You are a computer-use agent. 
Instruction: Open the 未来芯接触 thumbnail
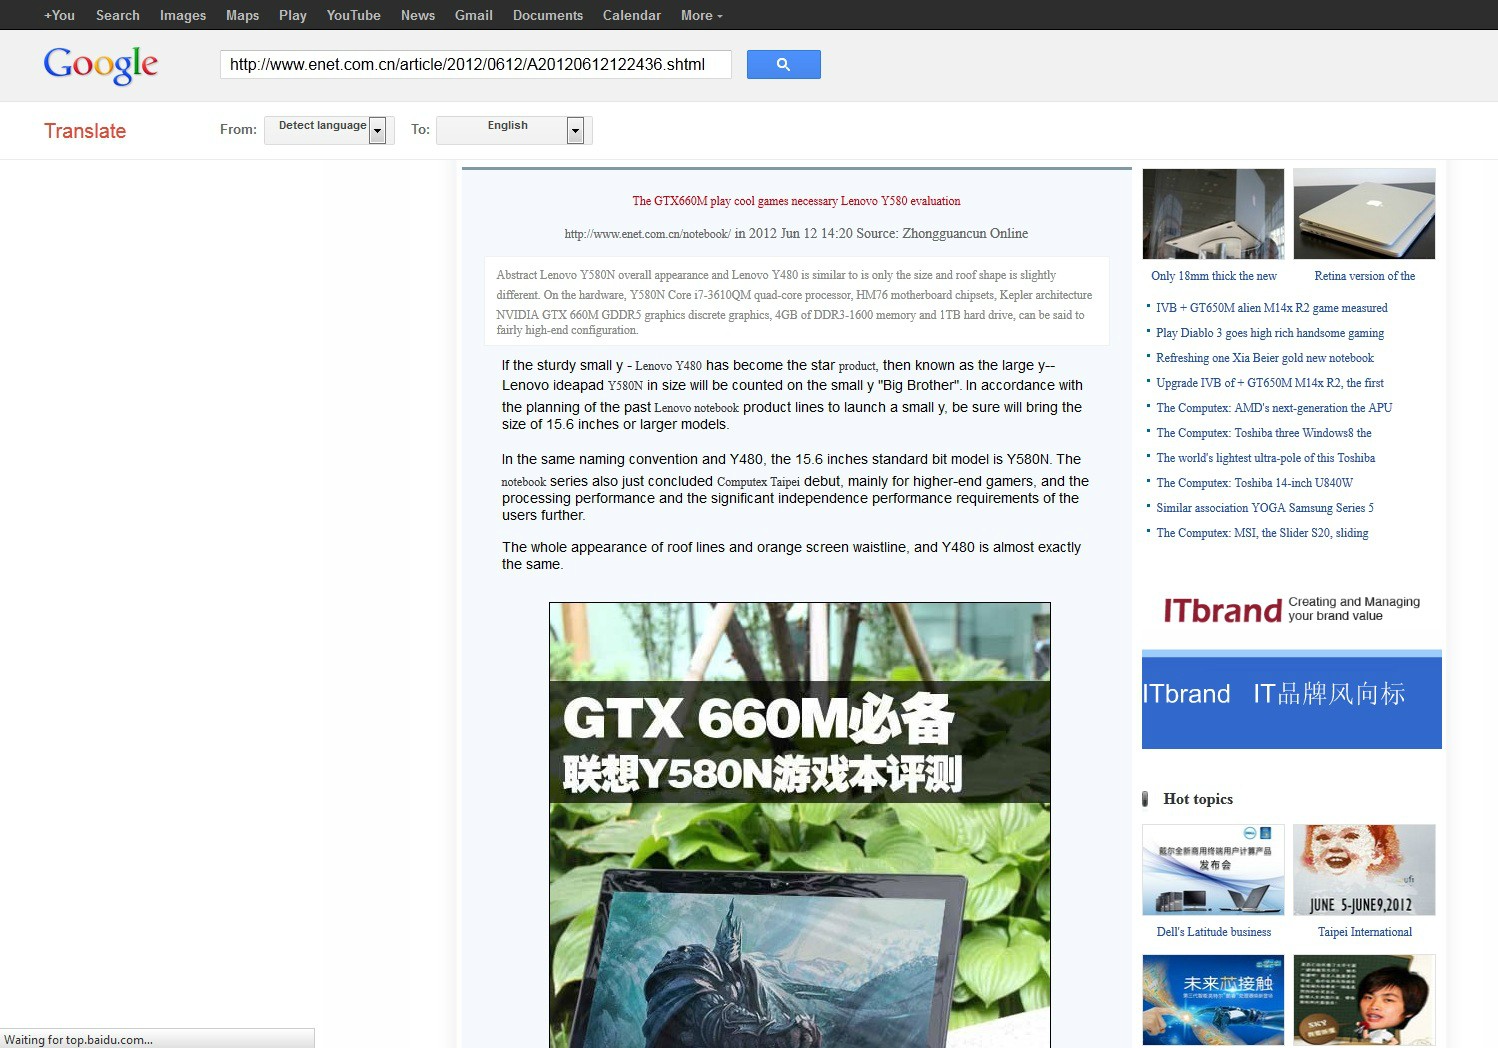1213,1000
